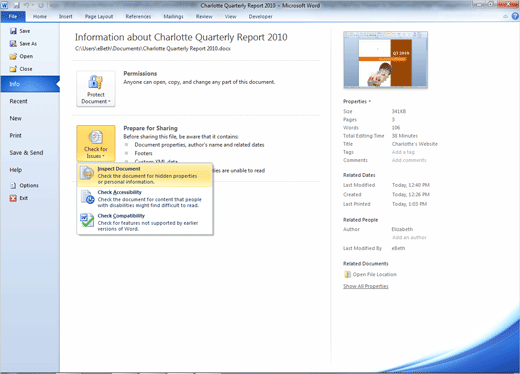Click the red Exit icon
Viewport: 520px width, 374px height.
tap(13, 198)
